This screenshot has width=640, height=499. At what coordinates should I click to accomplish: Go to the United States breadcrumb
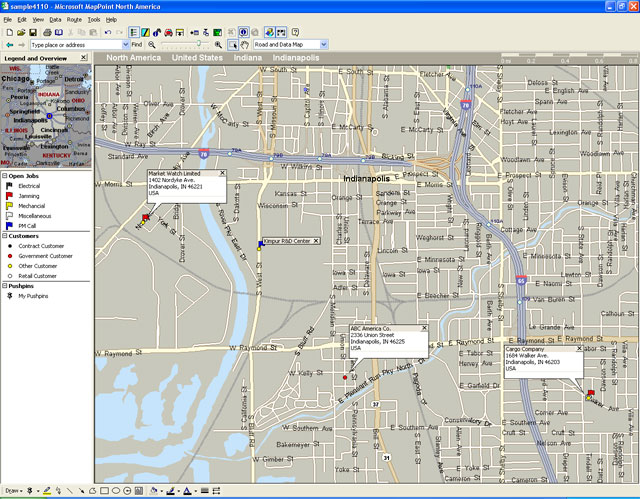(x=197, y=58)
